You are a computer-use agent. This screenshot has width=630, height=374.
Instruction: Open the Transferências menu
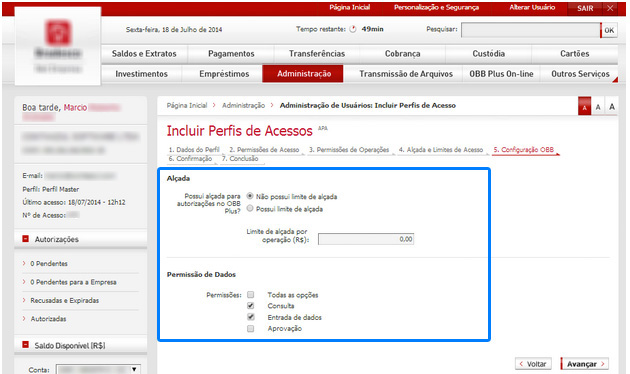coord(317,54)
